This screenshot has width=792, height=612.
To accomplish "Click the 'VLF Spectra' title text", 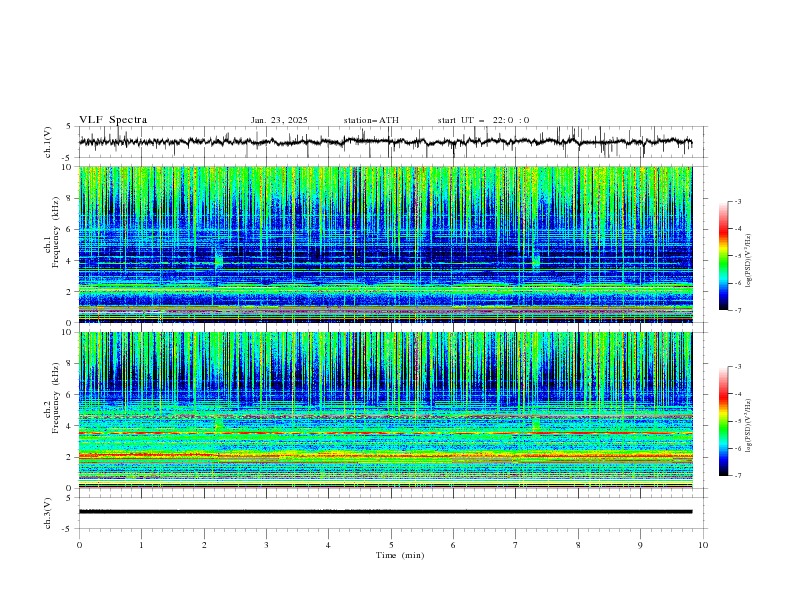I will (113, 120).
